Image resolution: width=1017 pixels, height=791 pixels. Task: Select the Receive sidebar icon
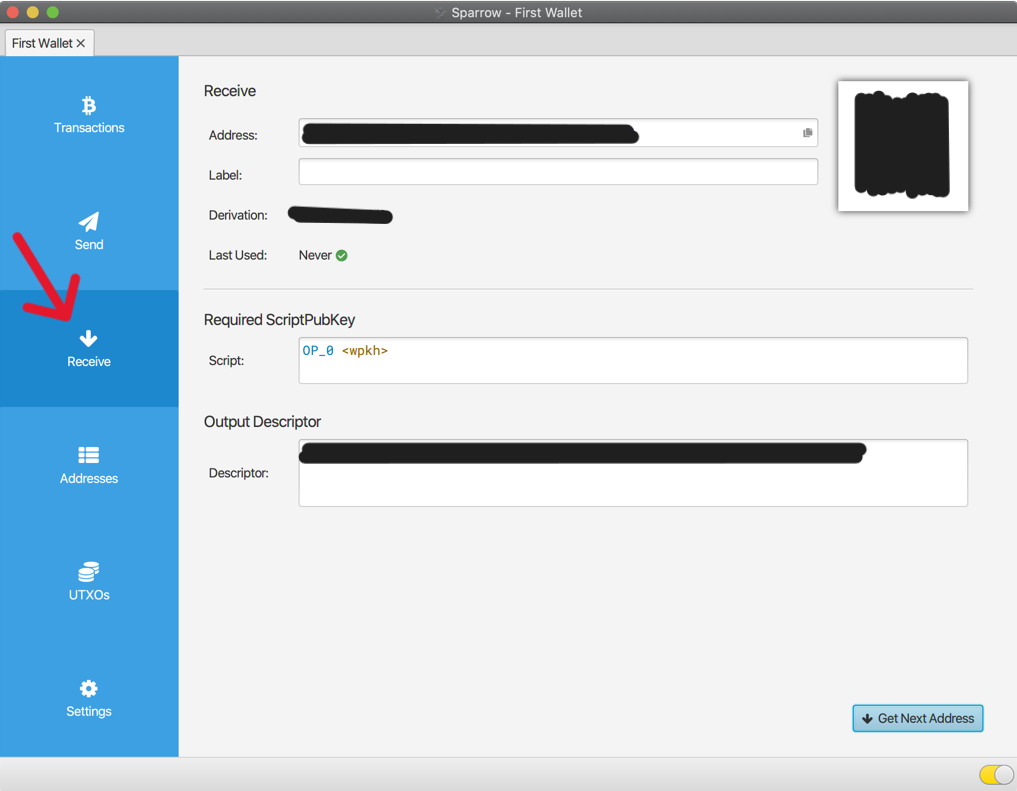click(x=89, y=338)
